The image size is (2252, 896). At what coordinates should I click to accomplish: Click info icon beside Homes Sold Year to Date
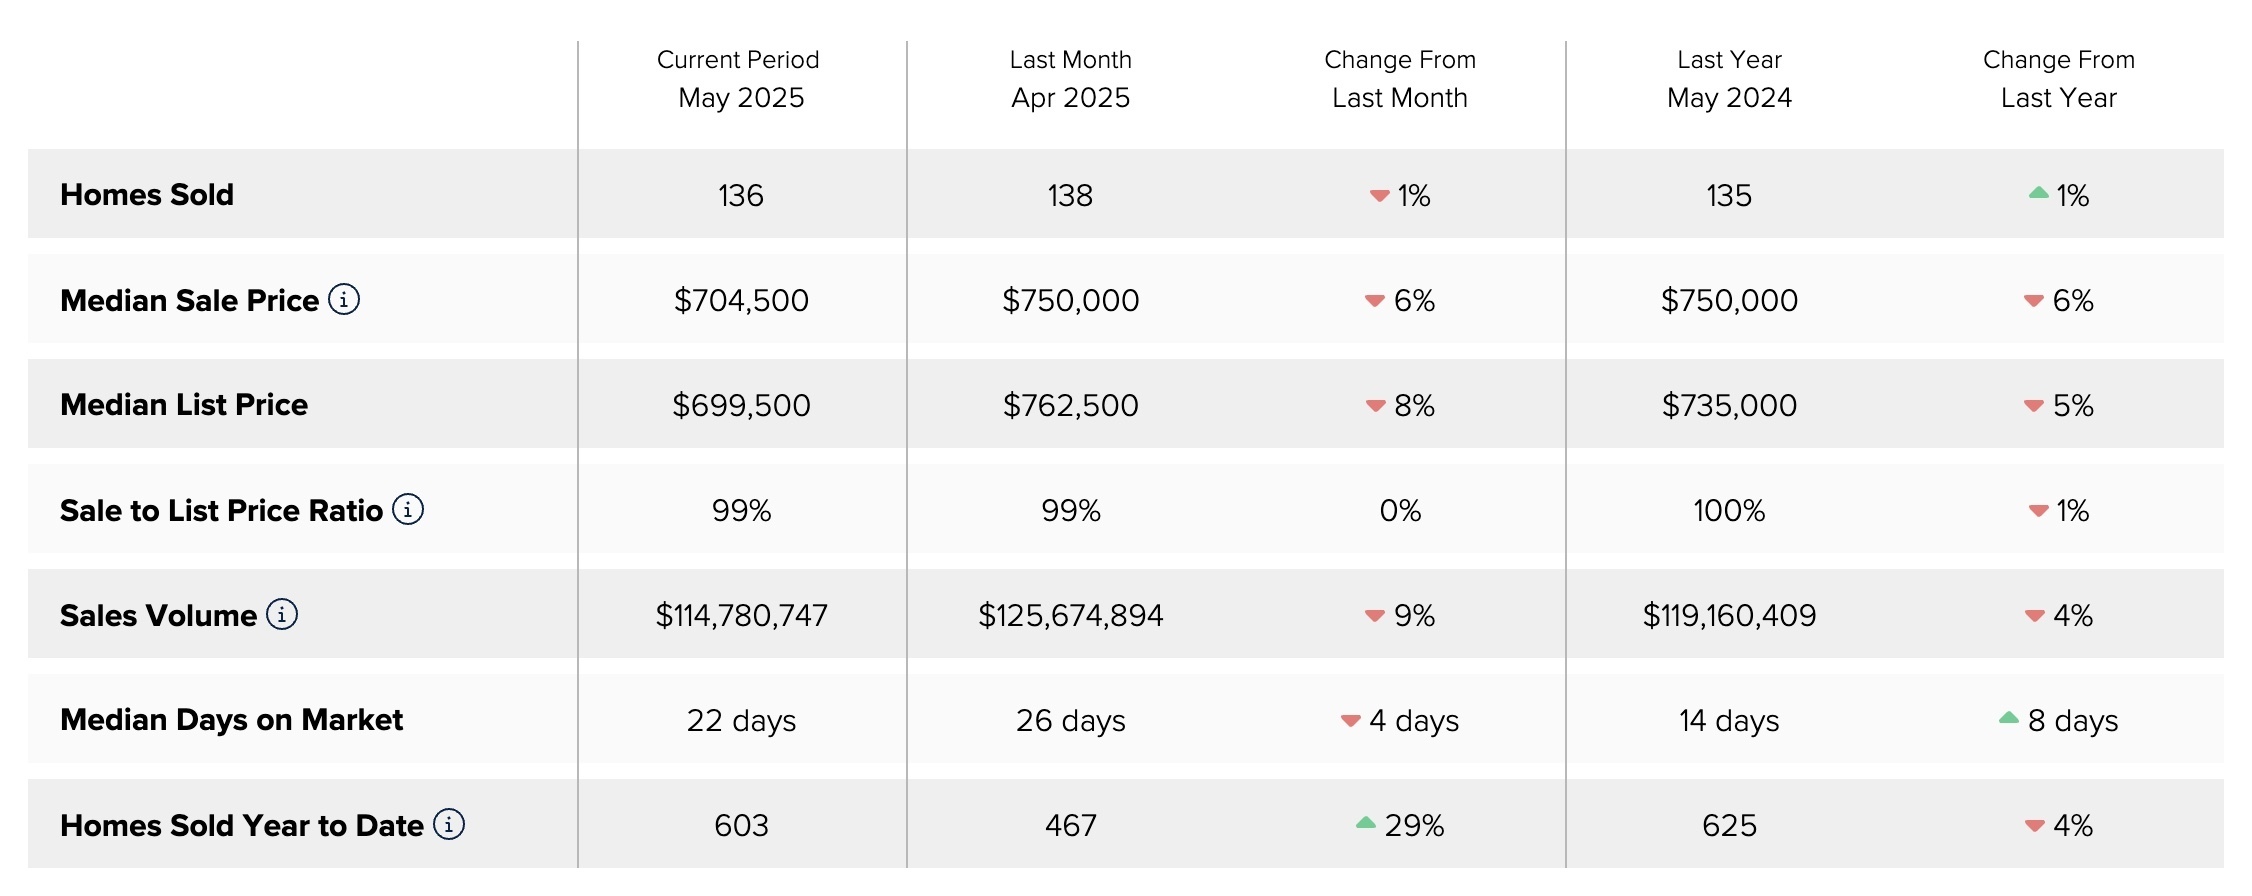pyautogui.click(x=449, y=824)
